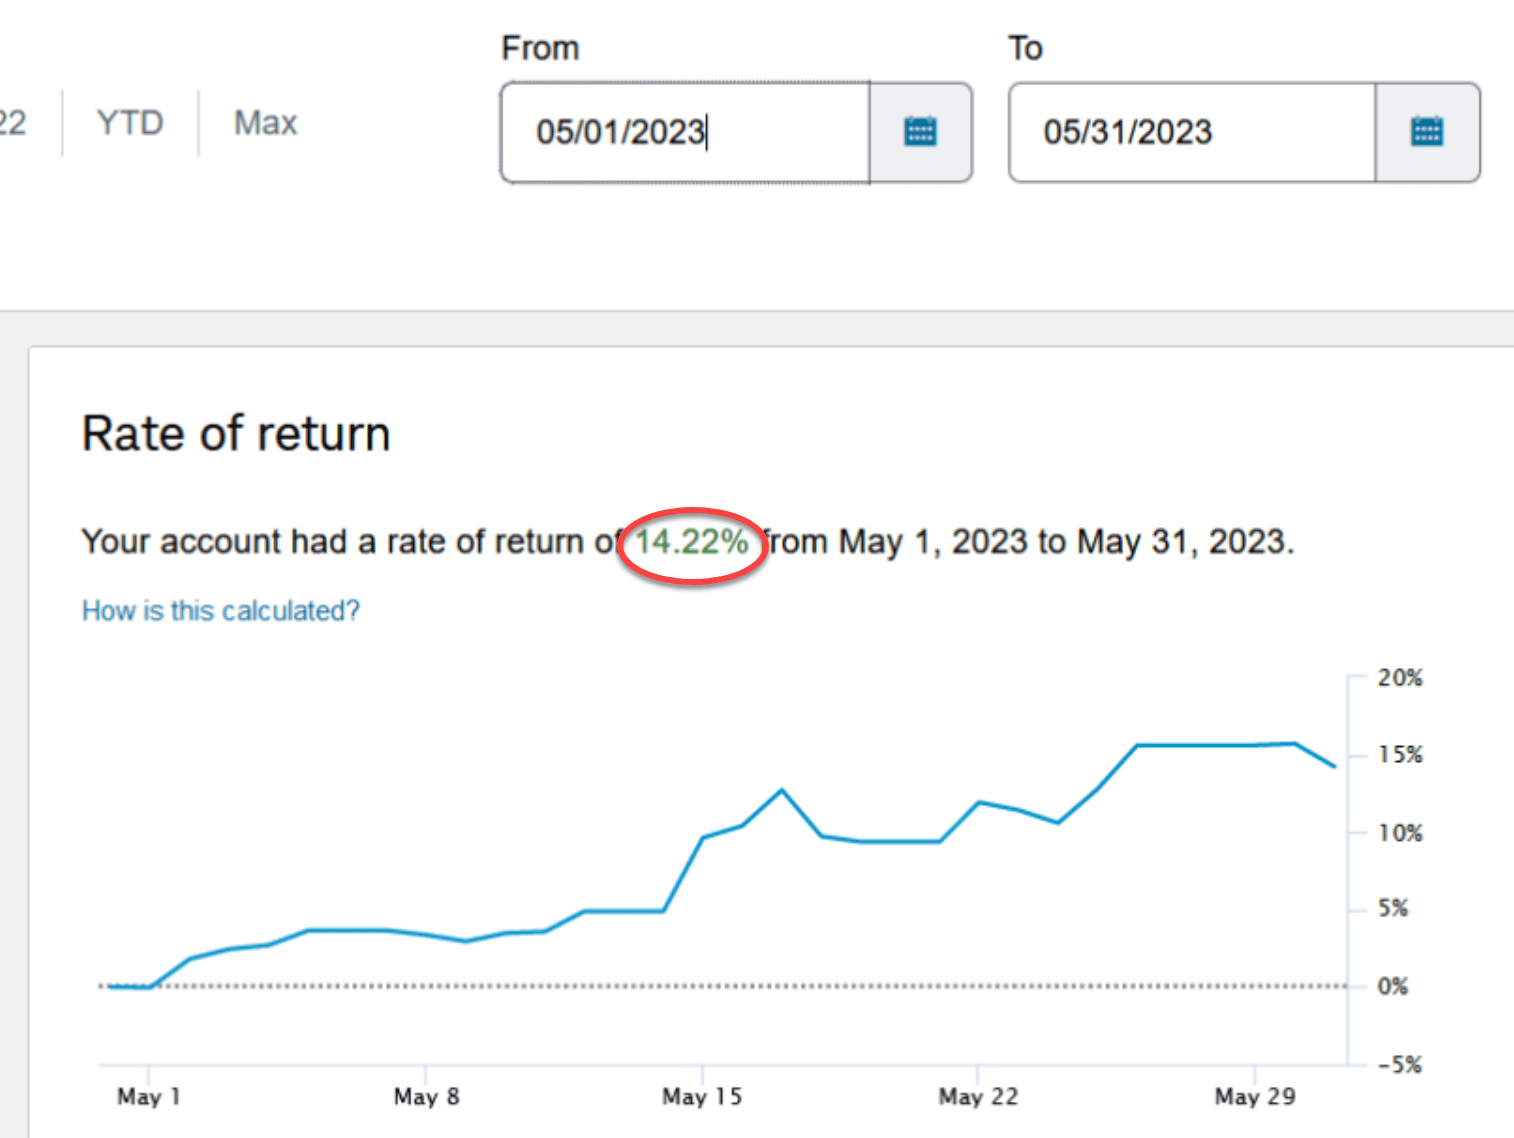Screen dimensions: 1514x1138
Task: Click the 0% y-axis label
Action: (x=1392, y=986)
